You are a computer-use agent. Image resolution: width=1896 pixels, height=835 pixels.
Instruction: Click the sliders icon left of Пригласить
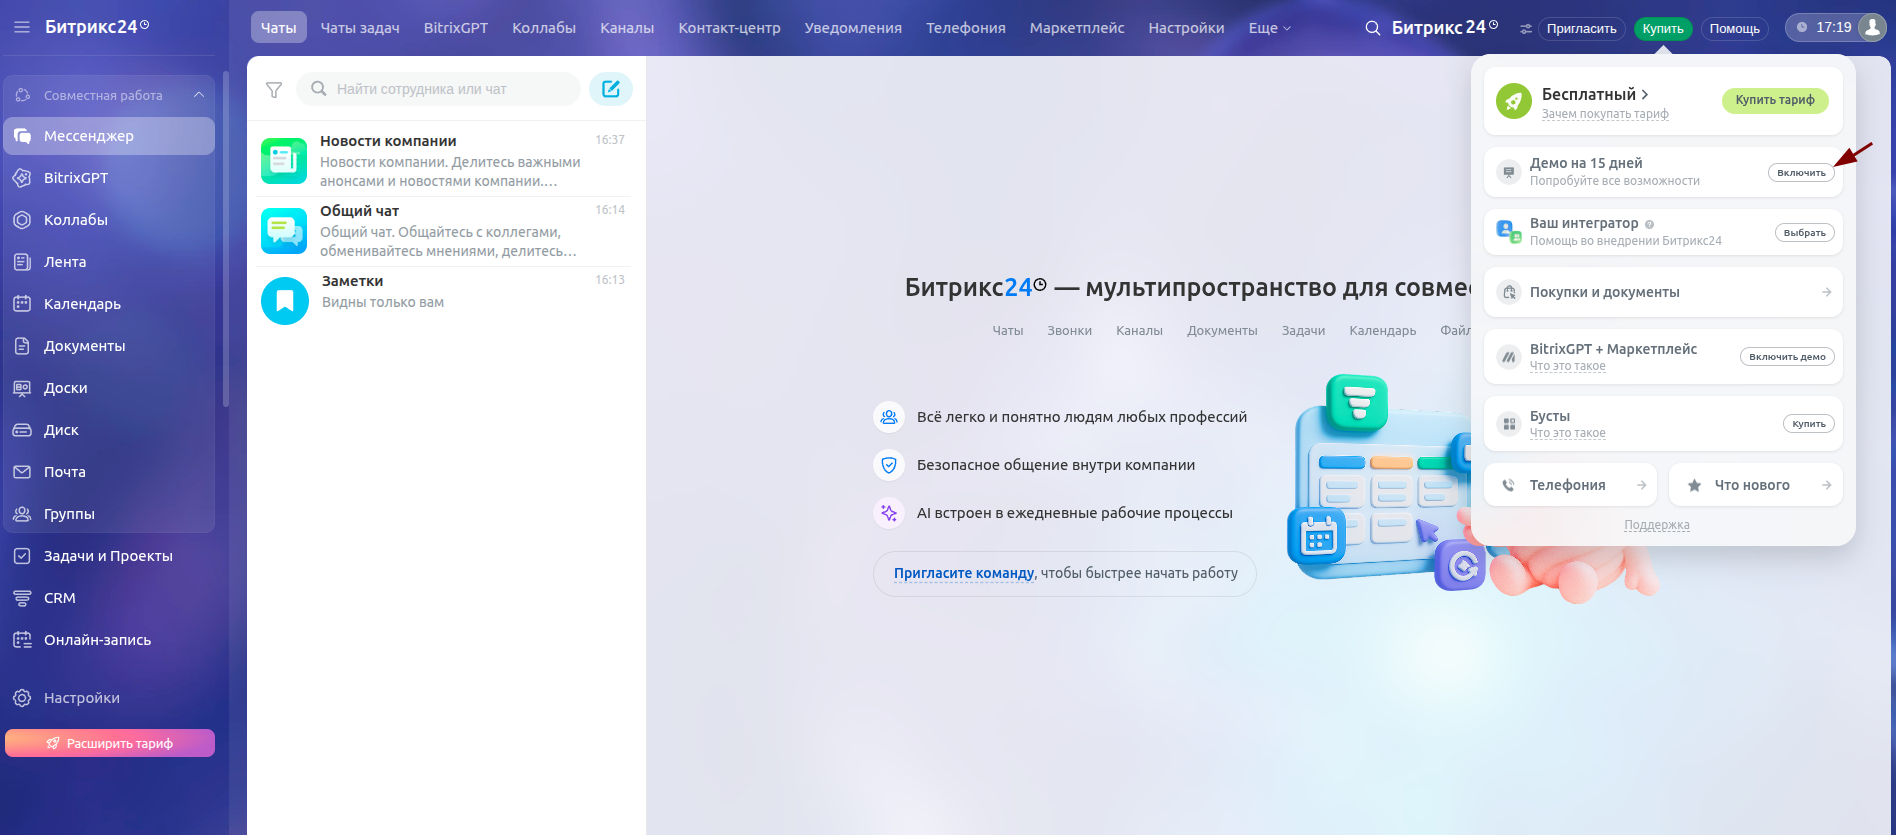(x=1526, y=29)
